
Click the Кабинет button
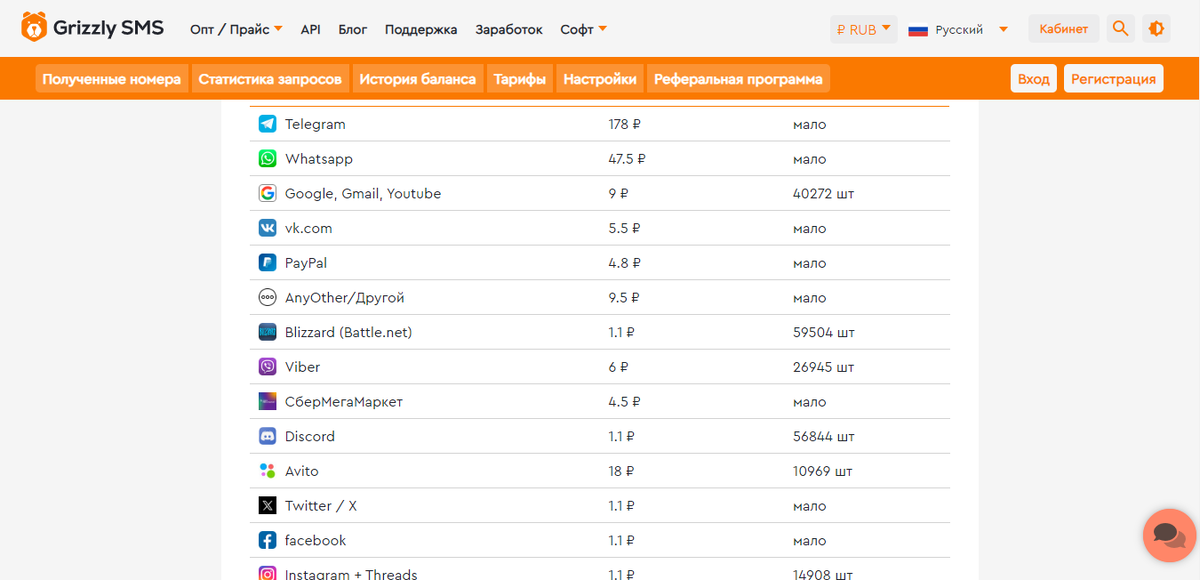coord(1063,29)
